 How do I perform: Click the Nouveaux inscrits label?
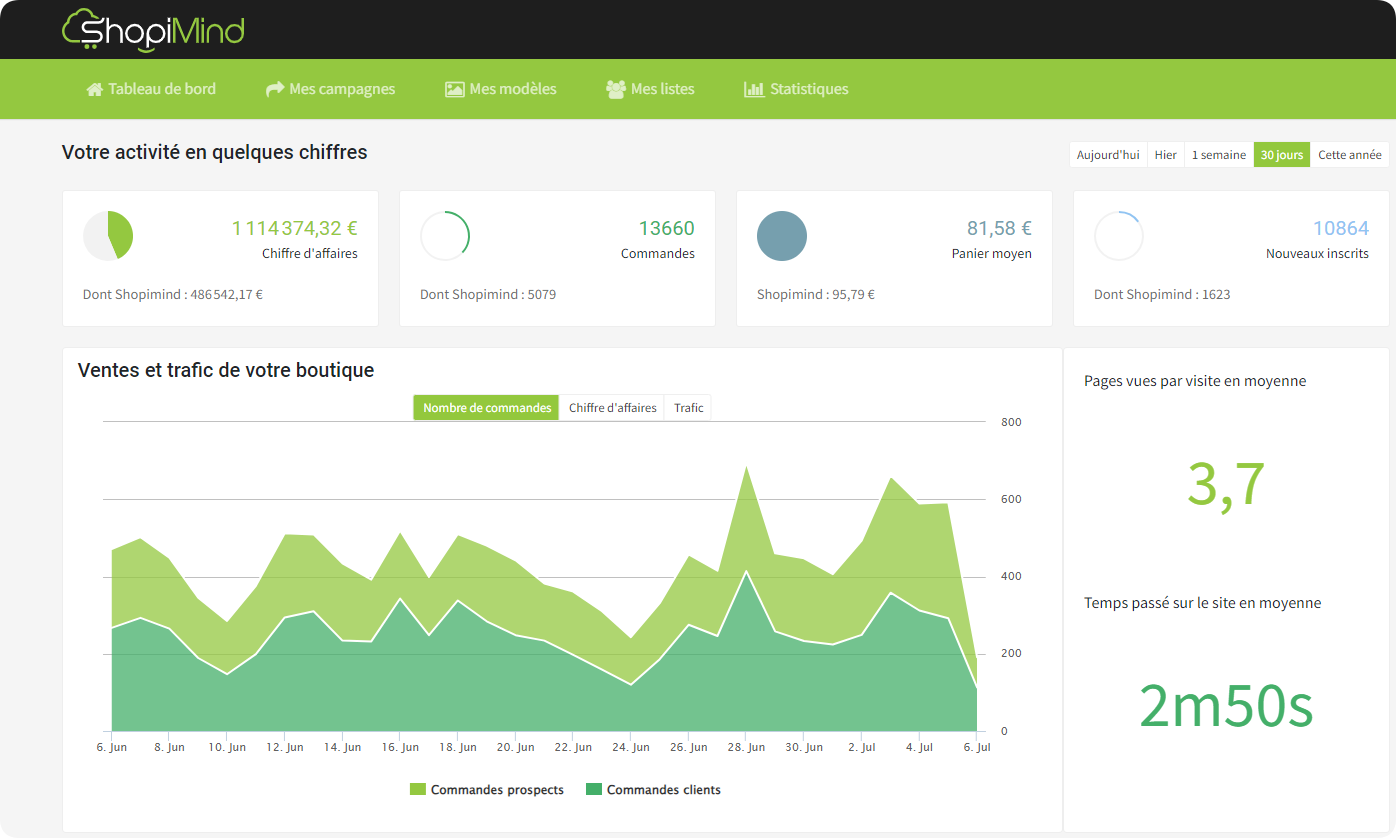pyautogui.click(x=1317, y=254)
